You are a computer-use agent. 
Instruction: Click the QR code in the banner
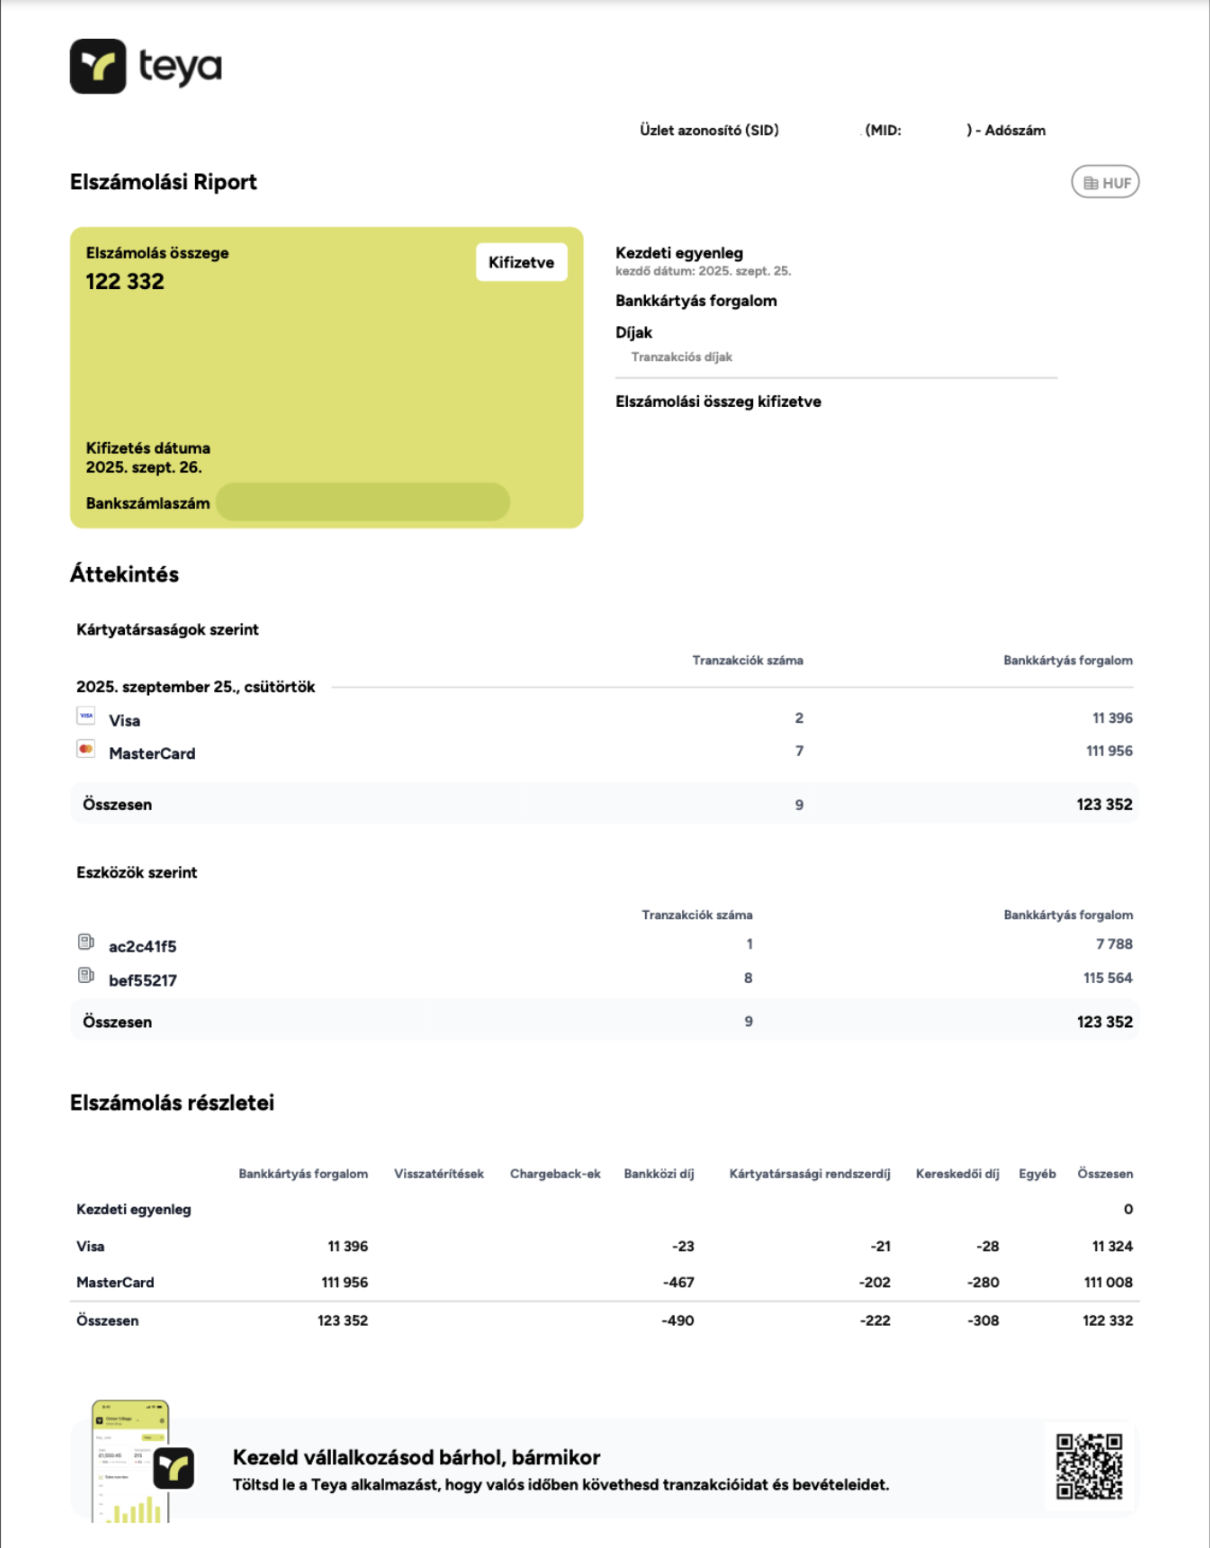1089,1466
